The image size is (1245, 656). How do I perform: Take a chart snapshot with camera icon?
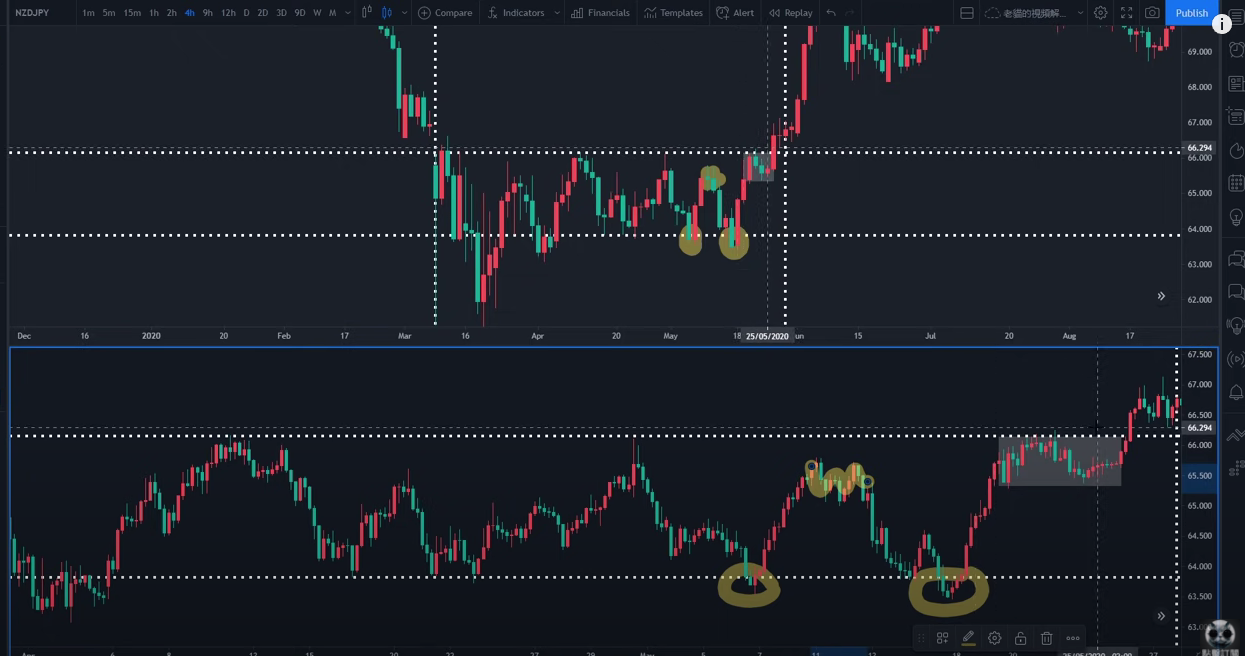click(1152, 13)
